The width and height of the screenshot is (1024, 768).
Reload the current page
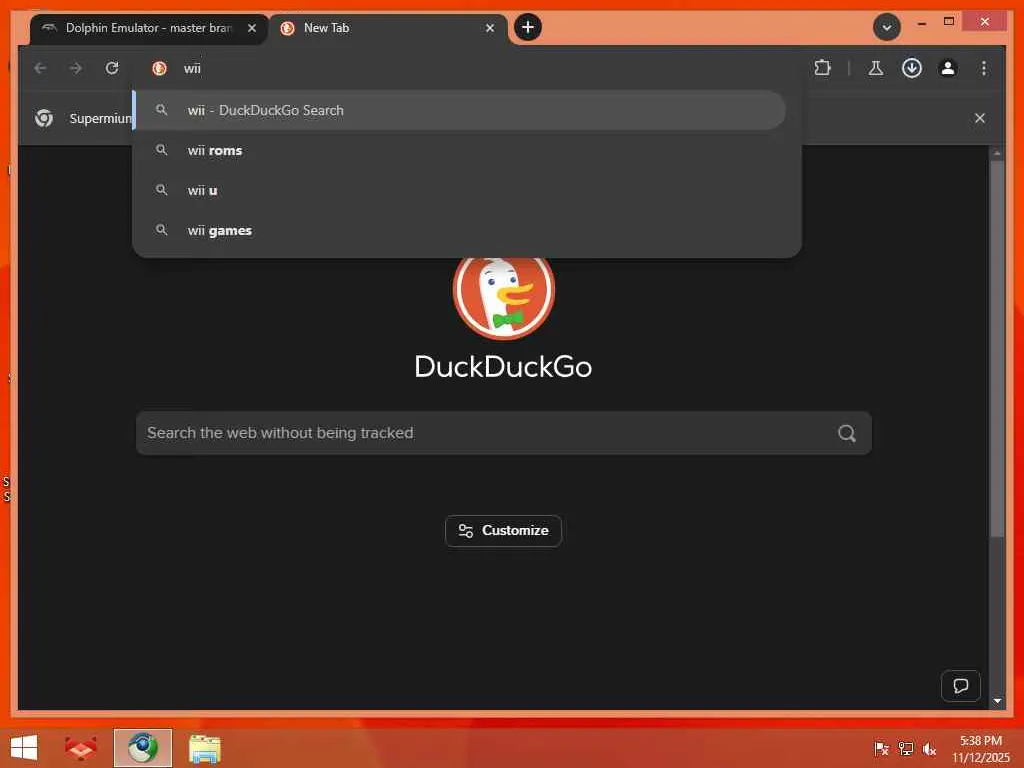pos(112,68)
